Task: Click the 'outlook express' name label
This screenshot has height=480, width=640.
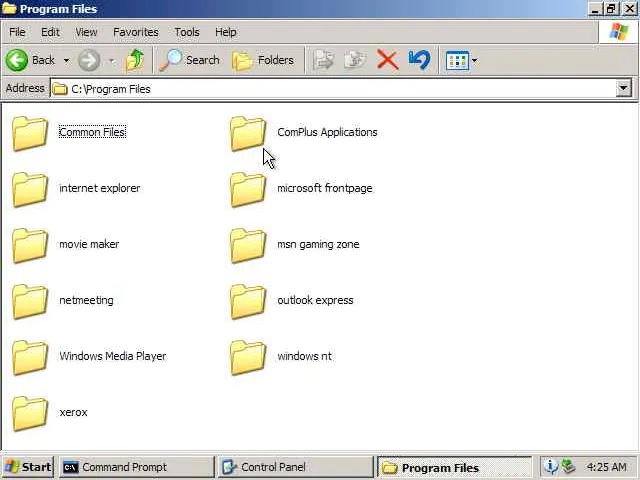Action: pos(315,300)
